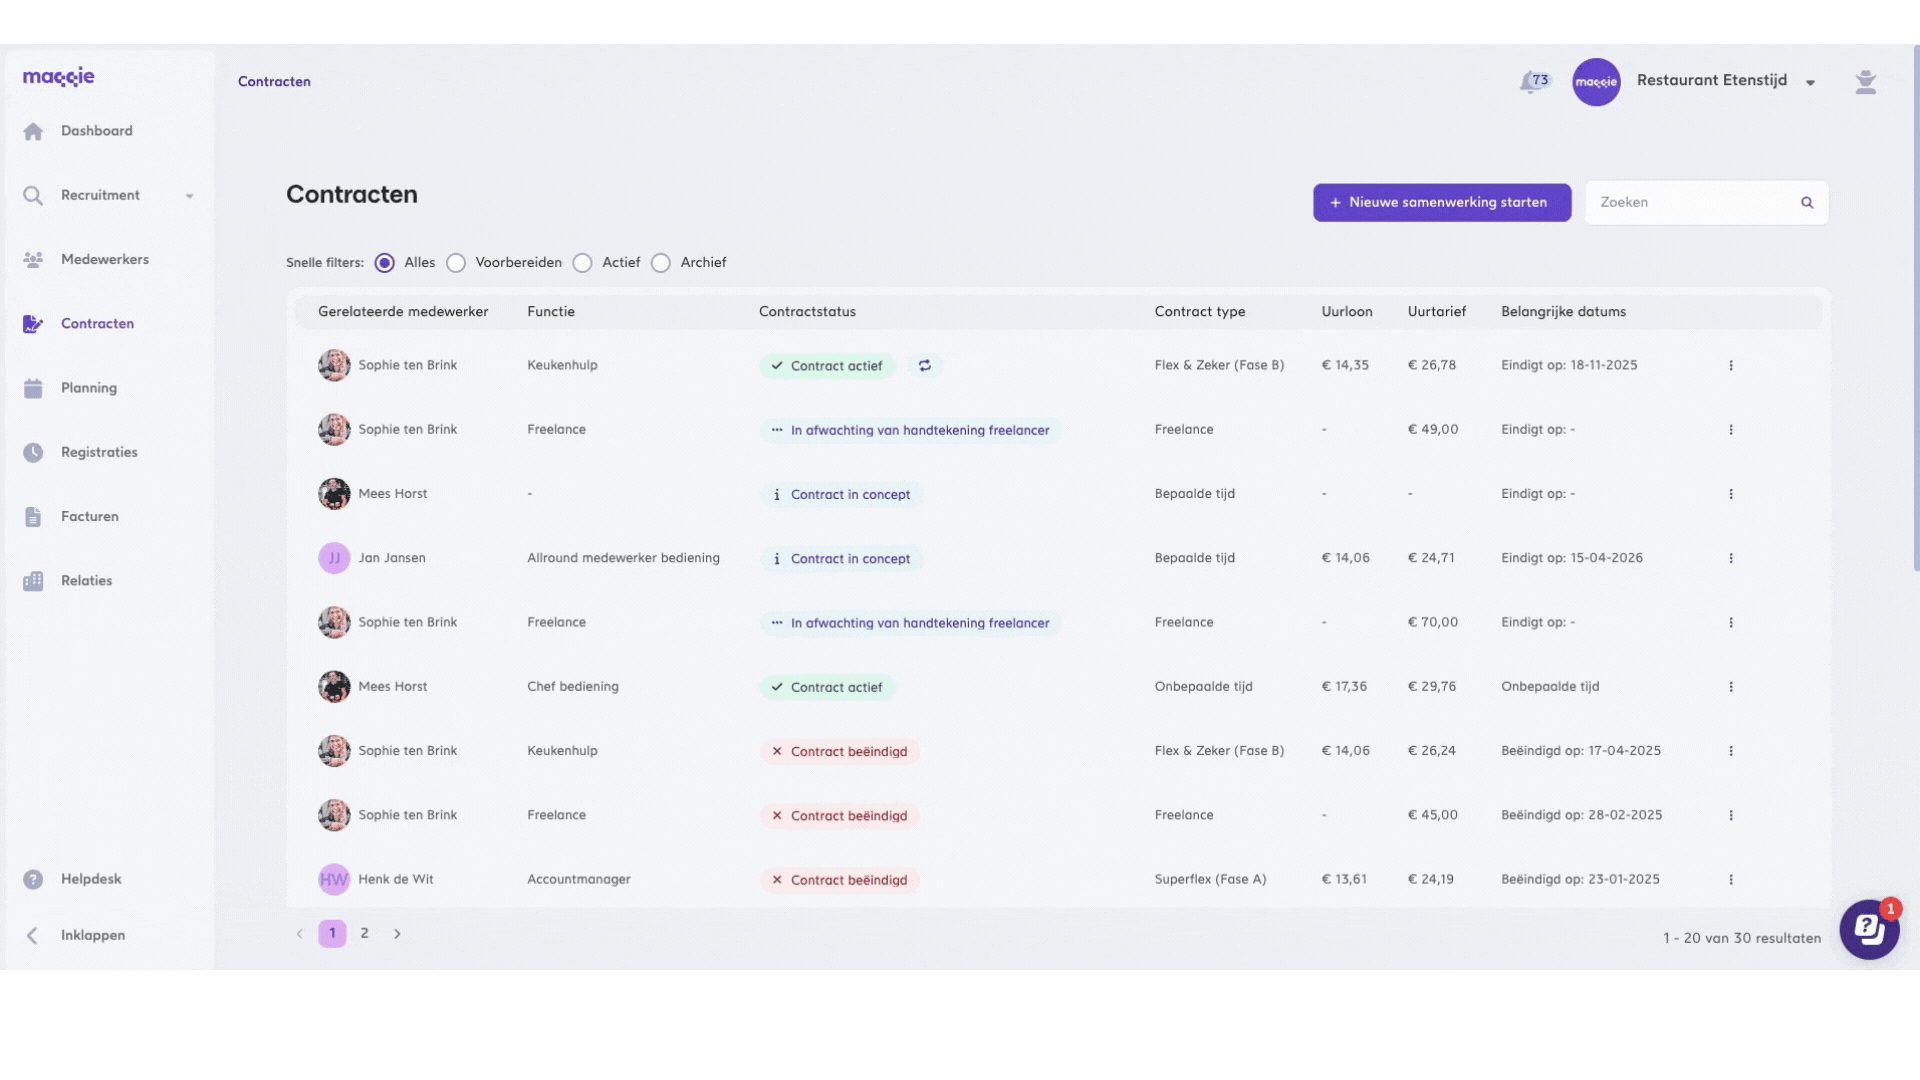1920x1080 pixels.
Task: Select the Archief quick filter
Action: coord(661,263)
